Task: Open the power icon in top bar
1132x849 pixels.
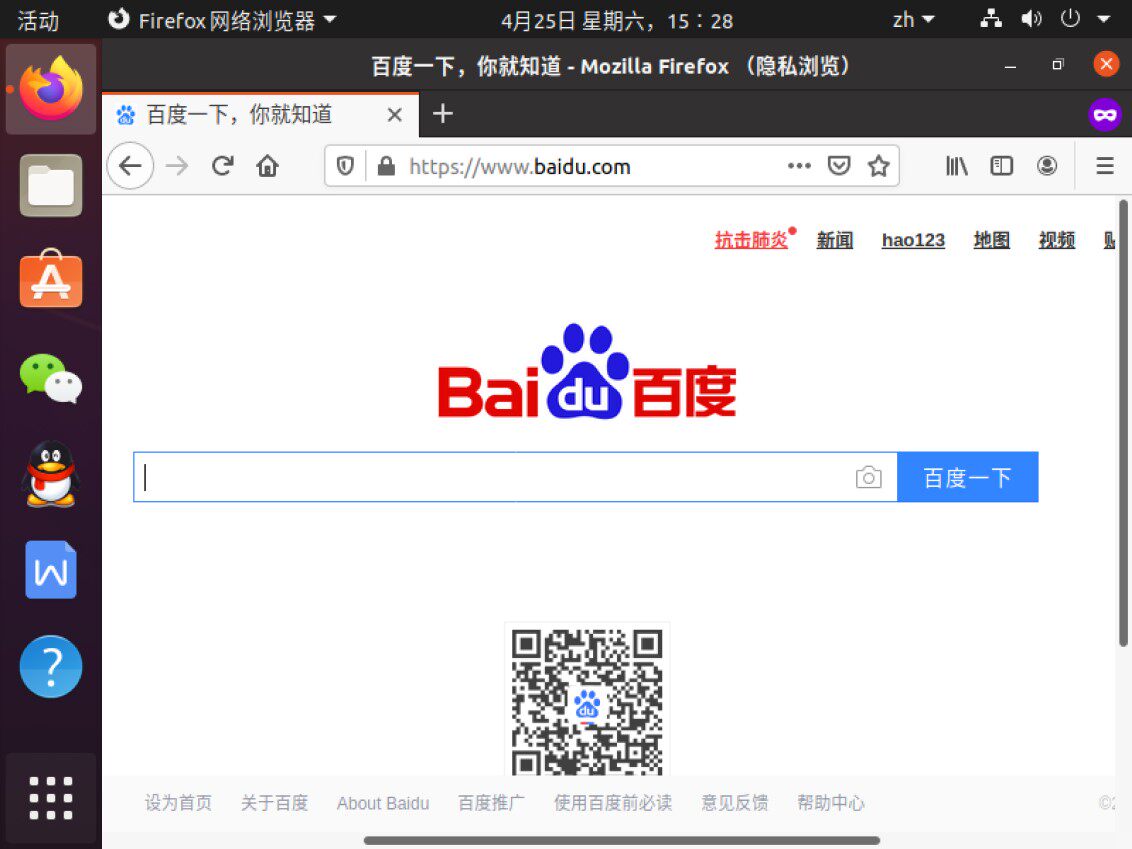Action: [x=1070, y=19]
